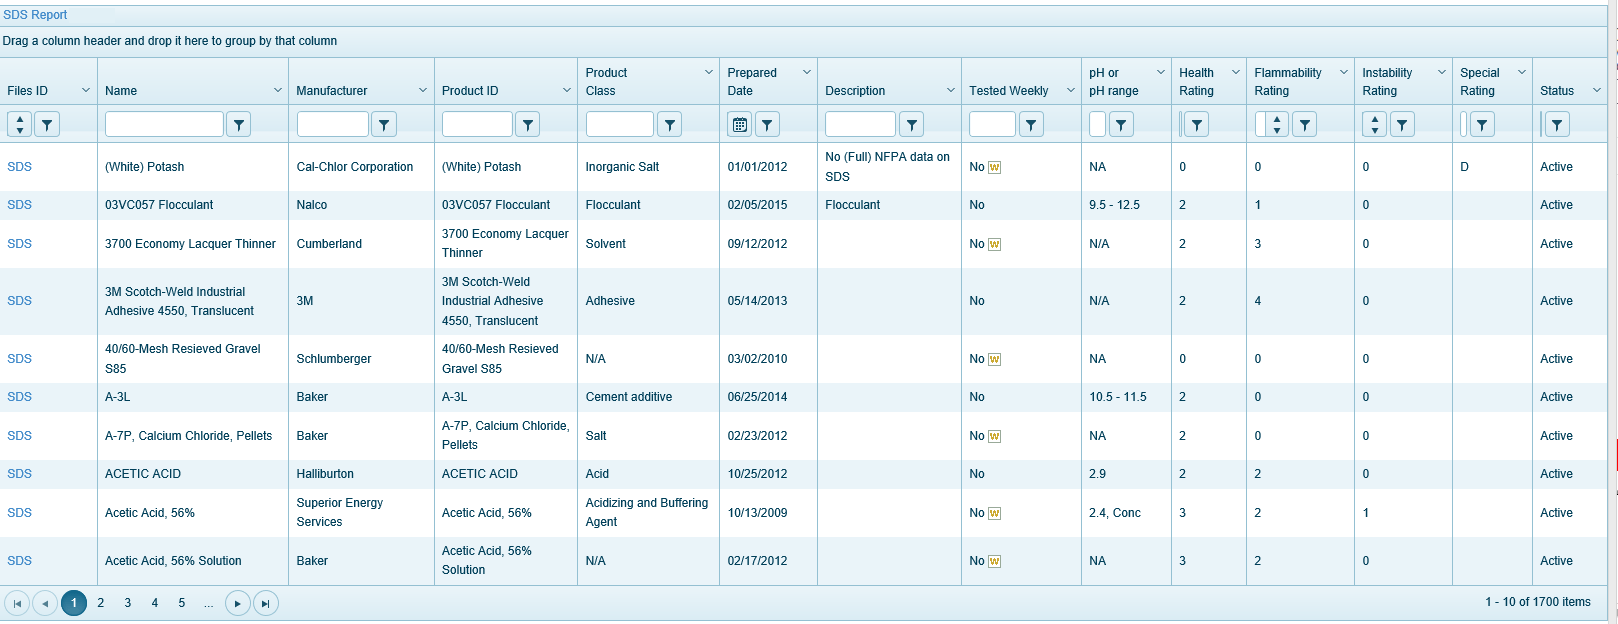Click the Product ID filter text box
The height and width of the screenshot is (624, 1618).
click(x=477, y=124)
